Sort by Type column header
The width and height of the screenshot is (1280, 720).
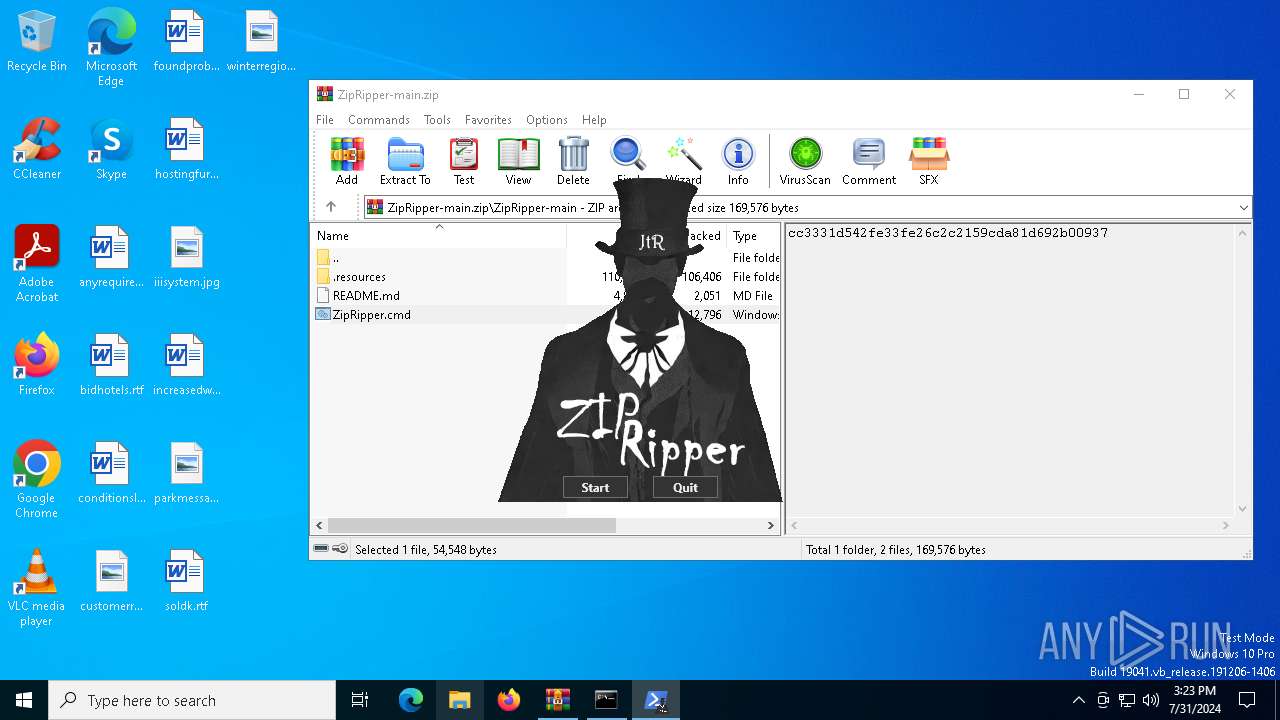coord(753,236)
